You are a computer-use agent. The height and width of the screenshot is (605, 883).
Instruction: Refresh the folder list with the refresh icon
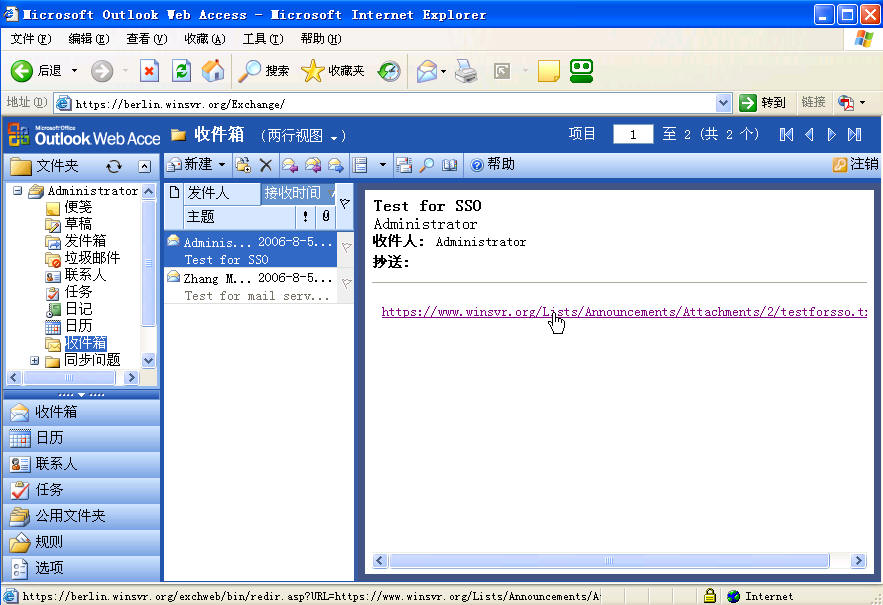[x=114, y=166]
